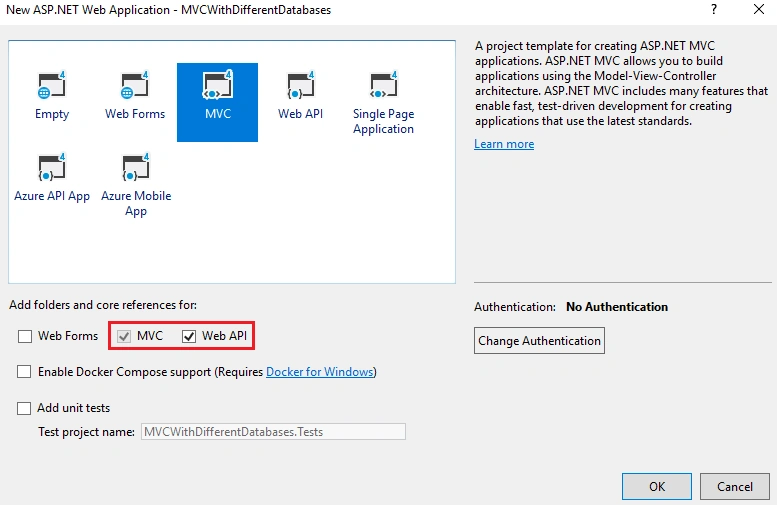Click the dialog title bar text
Viewport: 777px width, 505px height.
click(x=168, y=9)
